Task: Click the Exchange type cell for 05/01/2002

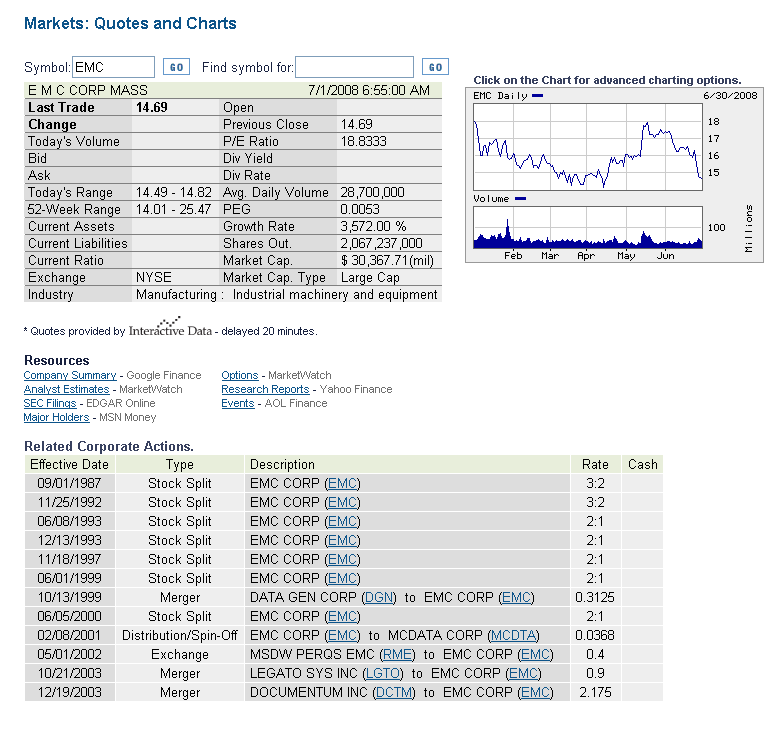Action: [x=179, y=654]
